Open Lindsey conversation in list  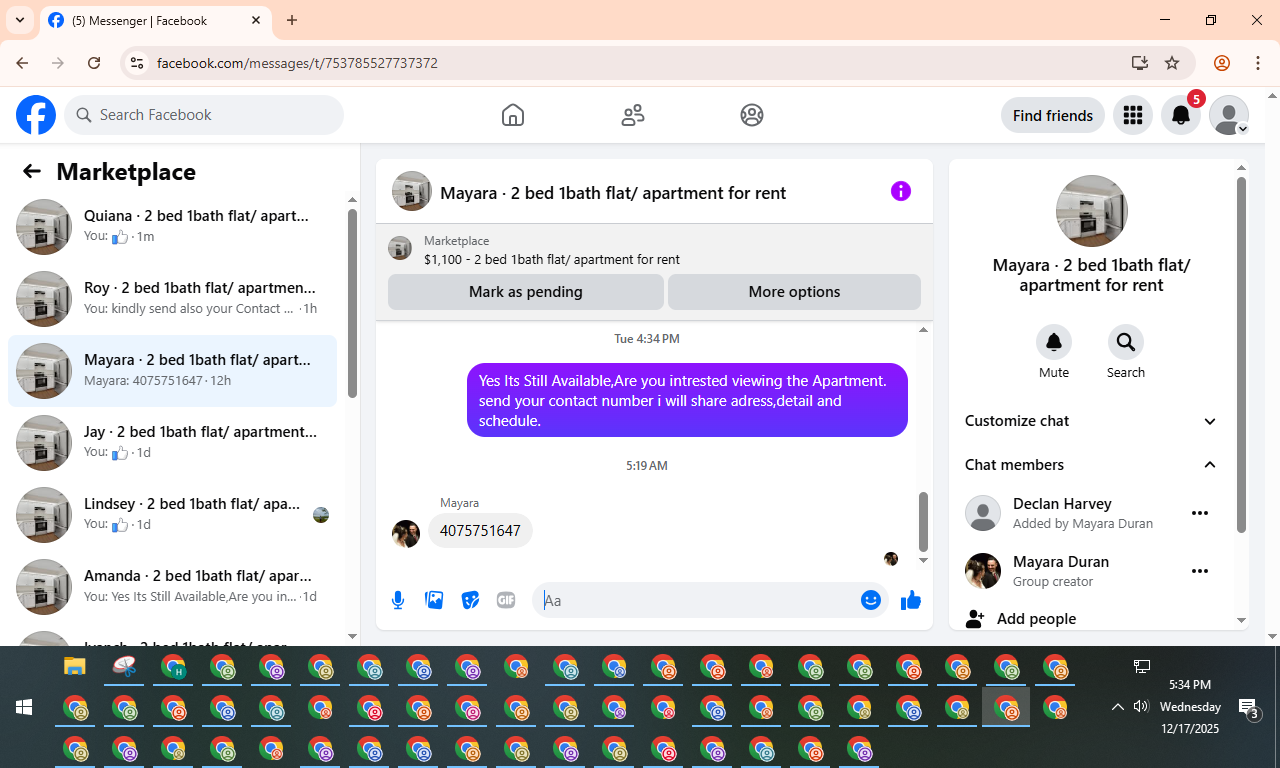tap(172, 515)
